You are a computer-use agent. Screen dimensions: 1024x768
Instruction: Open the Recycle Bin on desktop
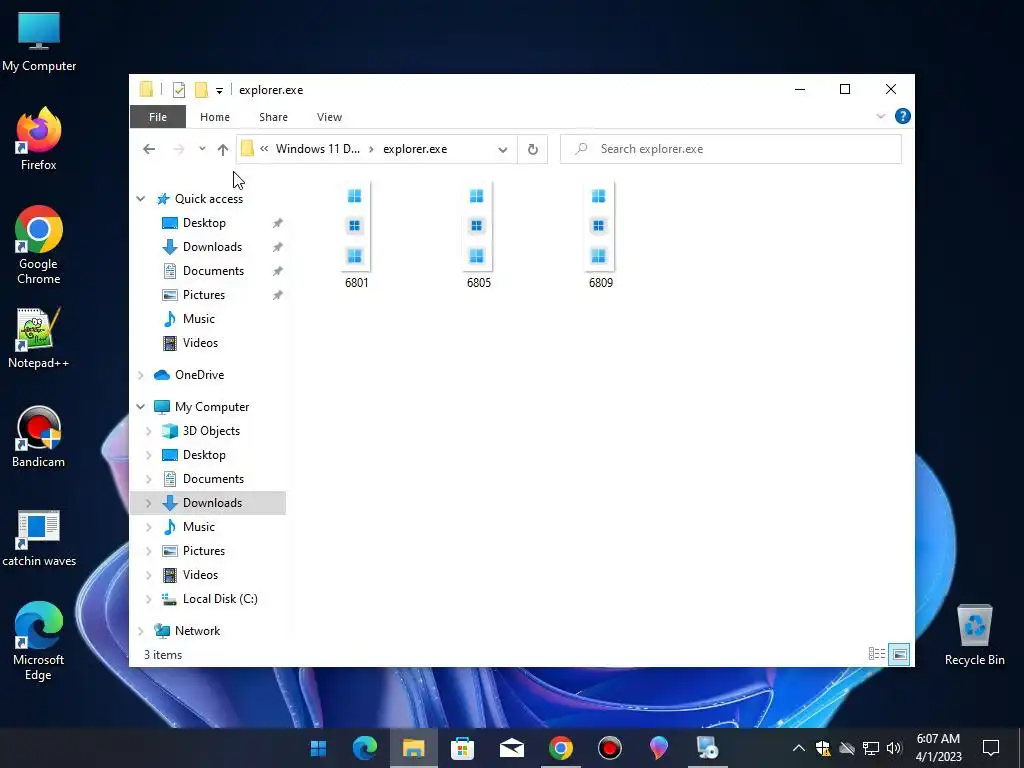click(974, 635)
